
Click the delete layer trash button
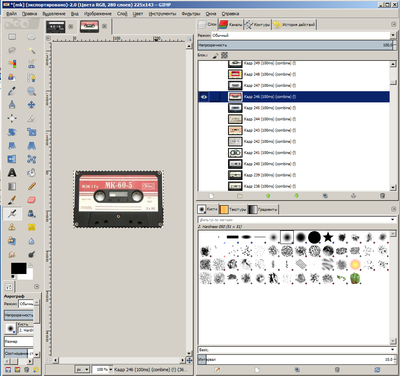pos(382,196)
